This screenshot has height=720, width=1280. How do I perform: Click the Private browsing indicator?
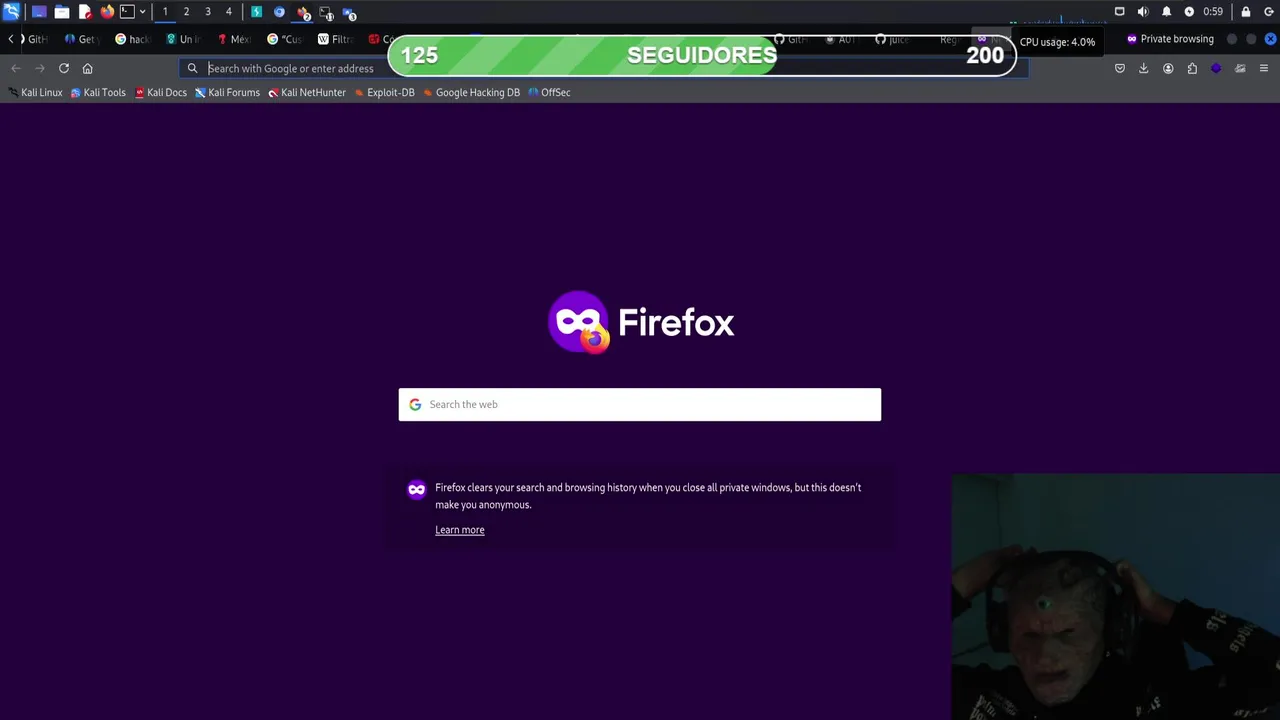tap(1169, 39)
